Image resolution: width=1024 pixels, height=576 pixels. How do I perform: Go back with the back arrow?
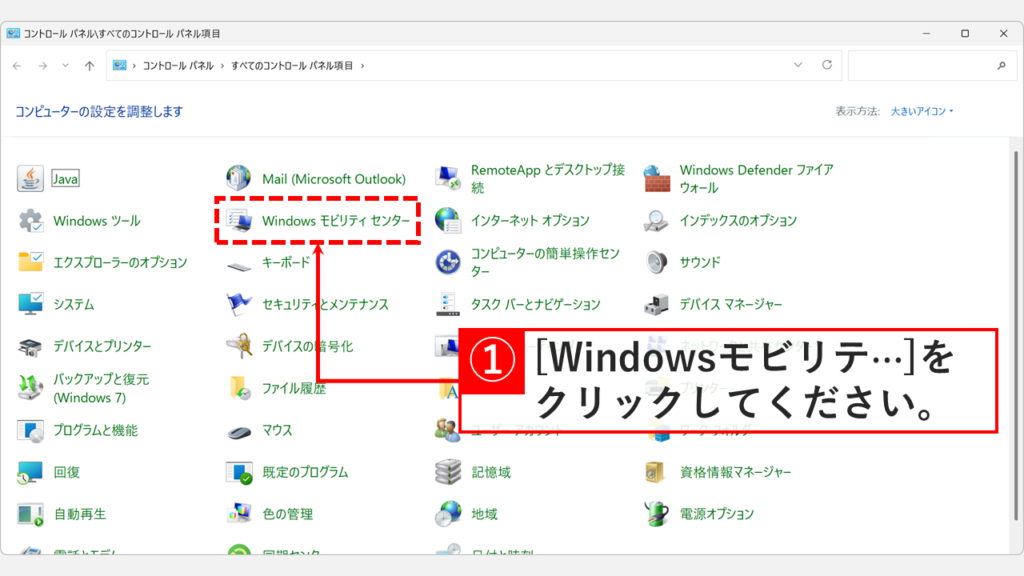(18, 66)
